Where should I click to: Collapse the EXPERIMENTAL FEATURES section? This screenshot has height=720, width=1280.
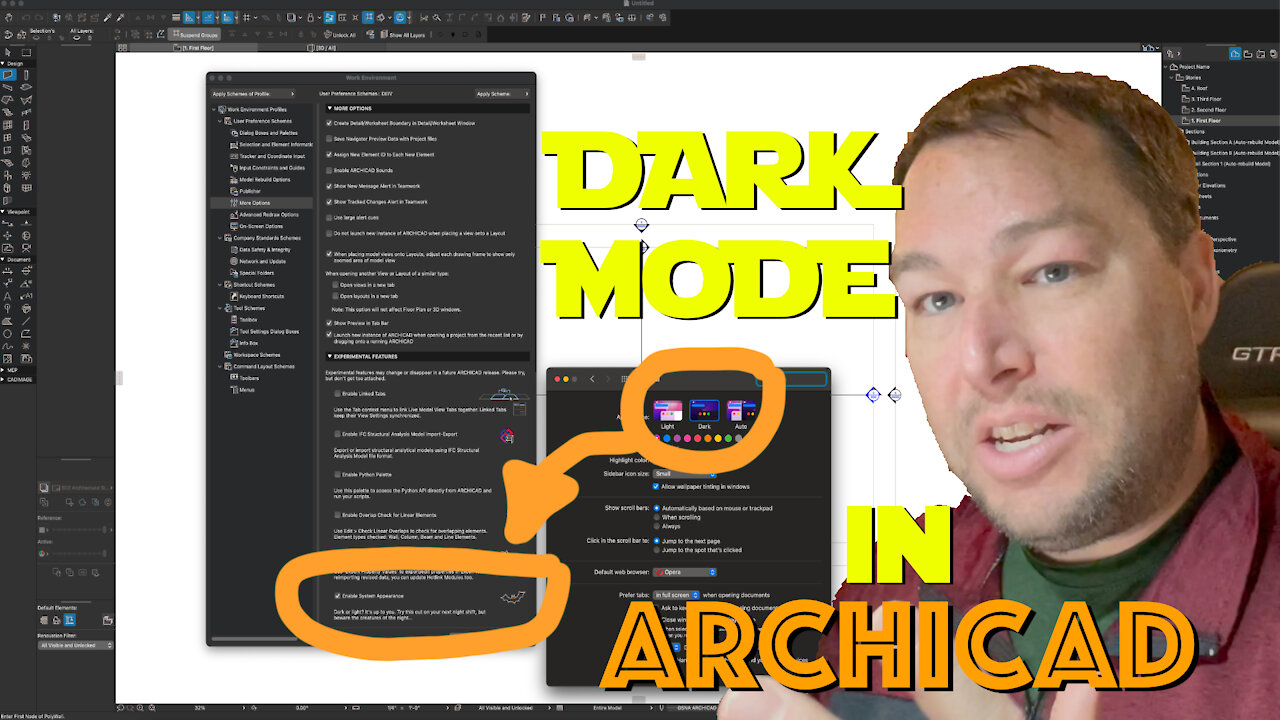point(330,357)
